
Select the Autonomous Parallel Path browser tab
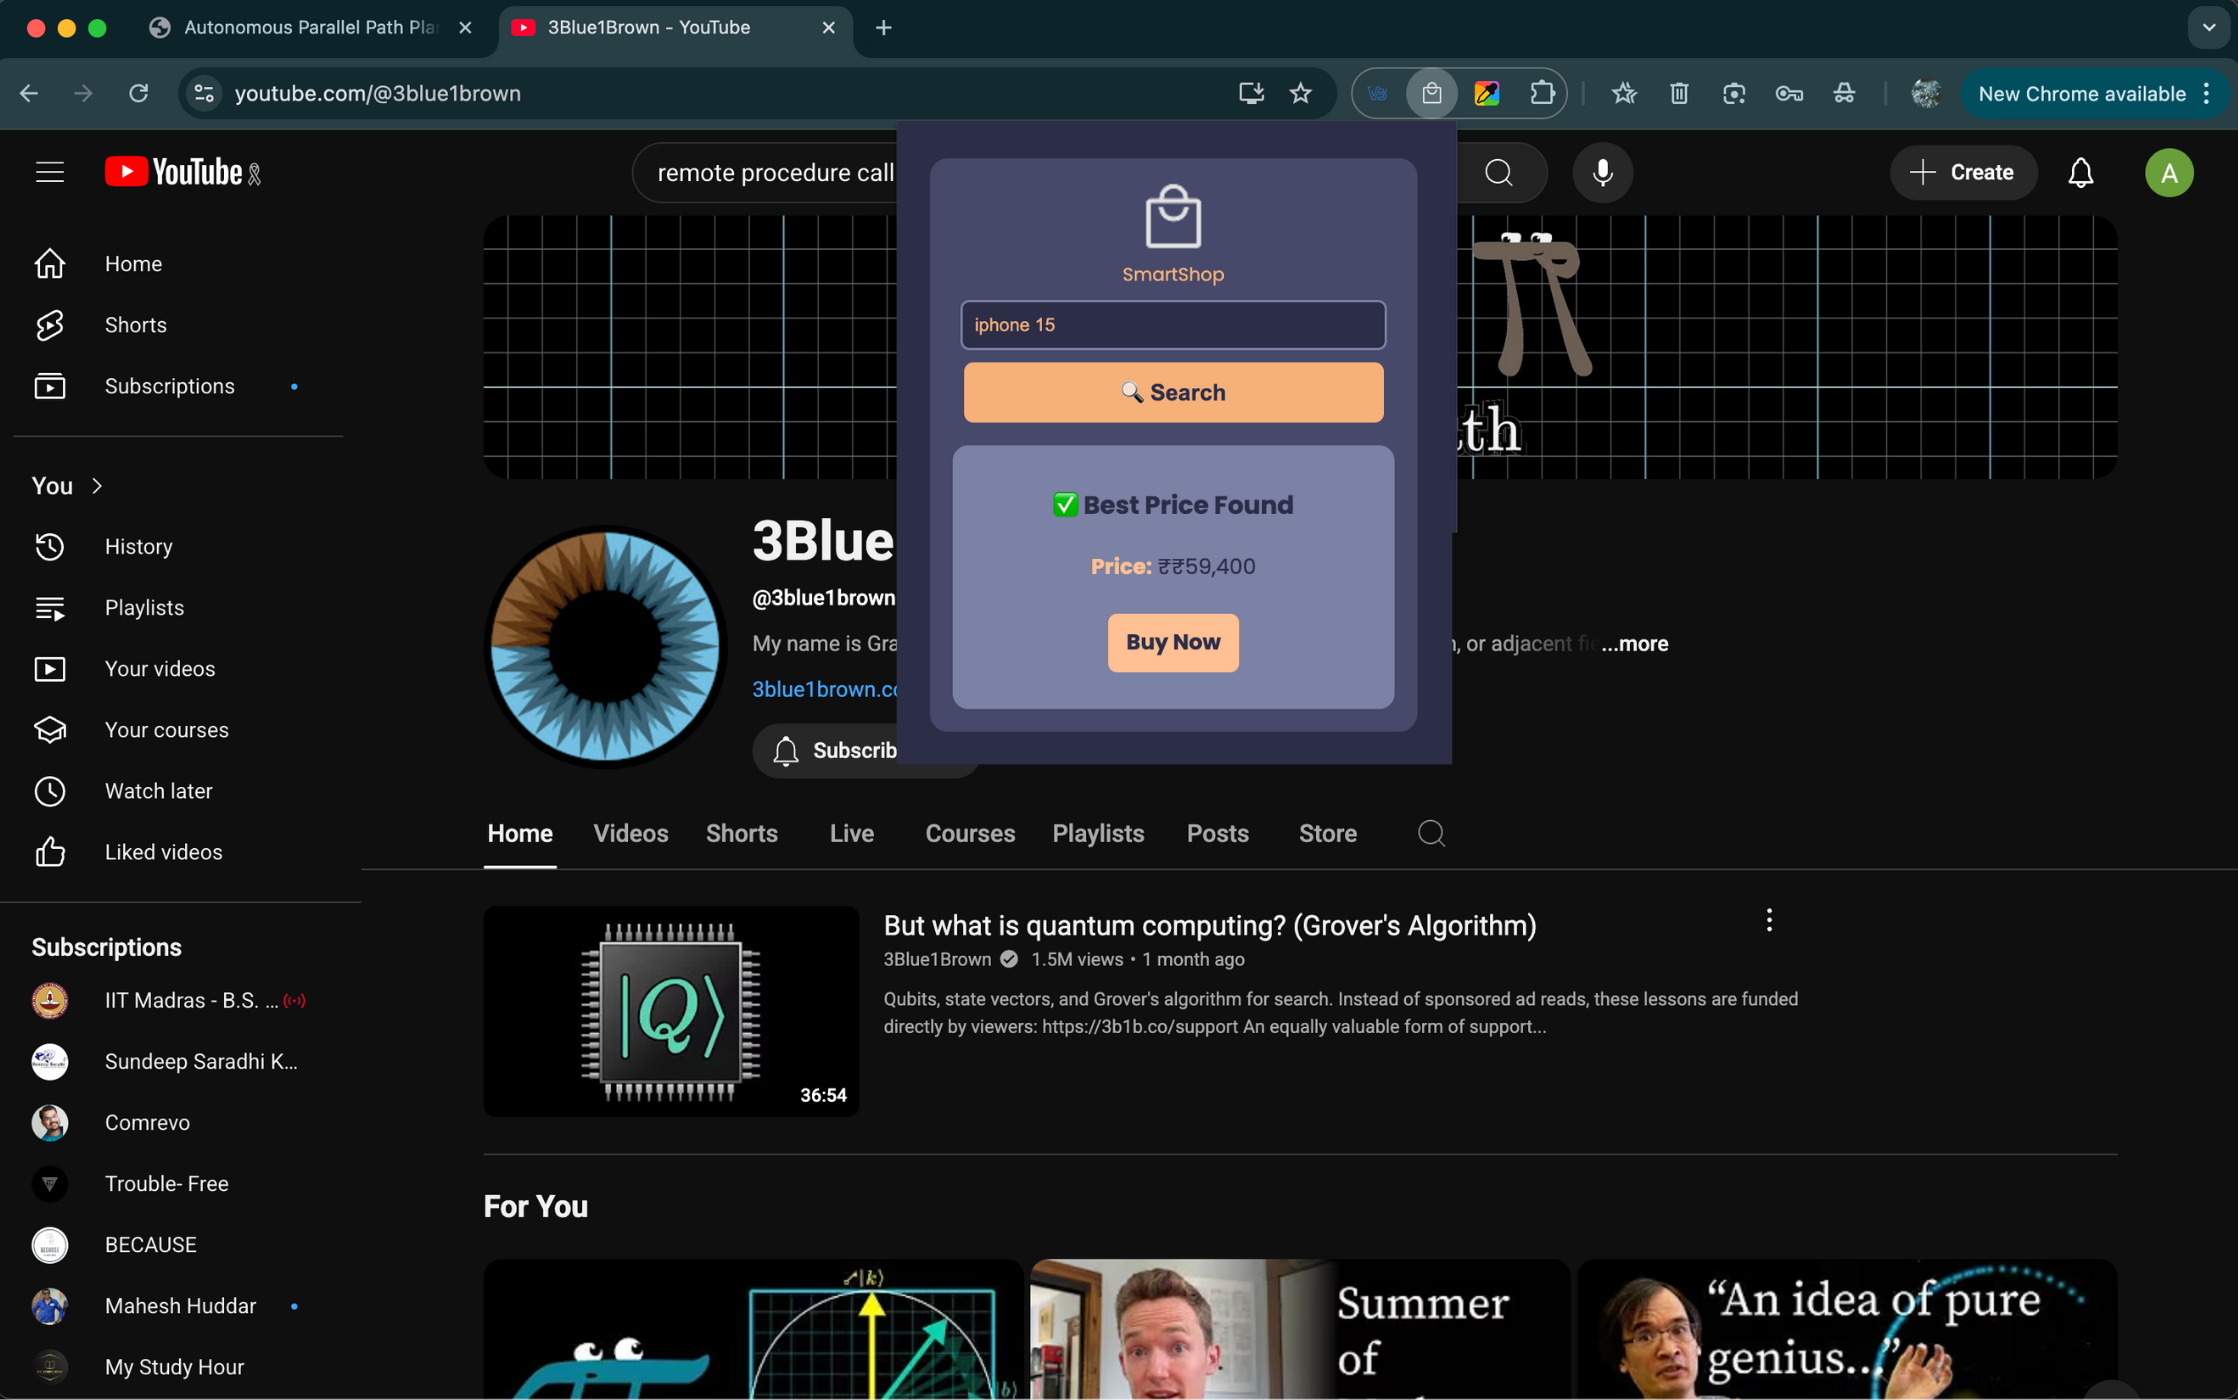[310, 28]
